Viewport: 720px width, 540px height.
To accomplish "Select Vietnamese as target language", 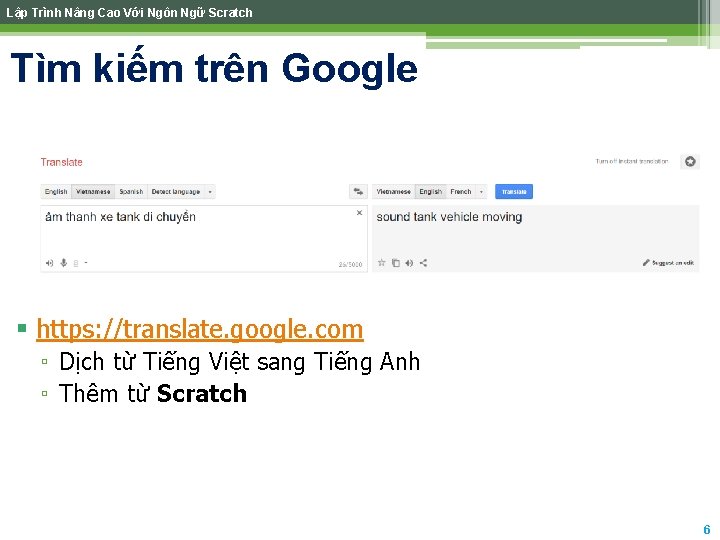I will click(394, 191).
